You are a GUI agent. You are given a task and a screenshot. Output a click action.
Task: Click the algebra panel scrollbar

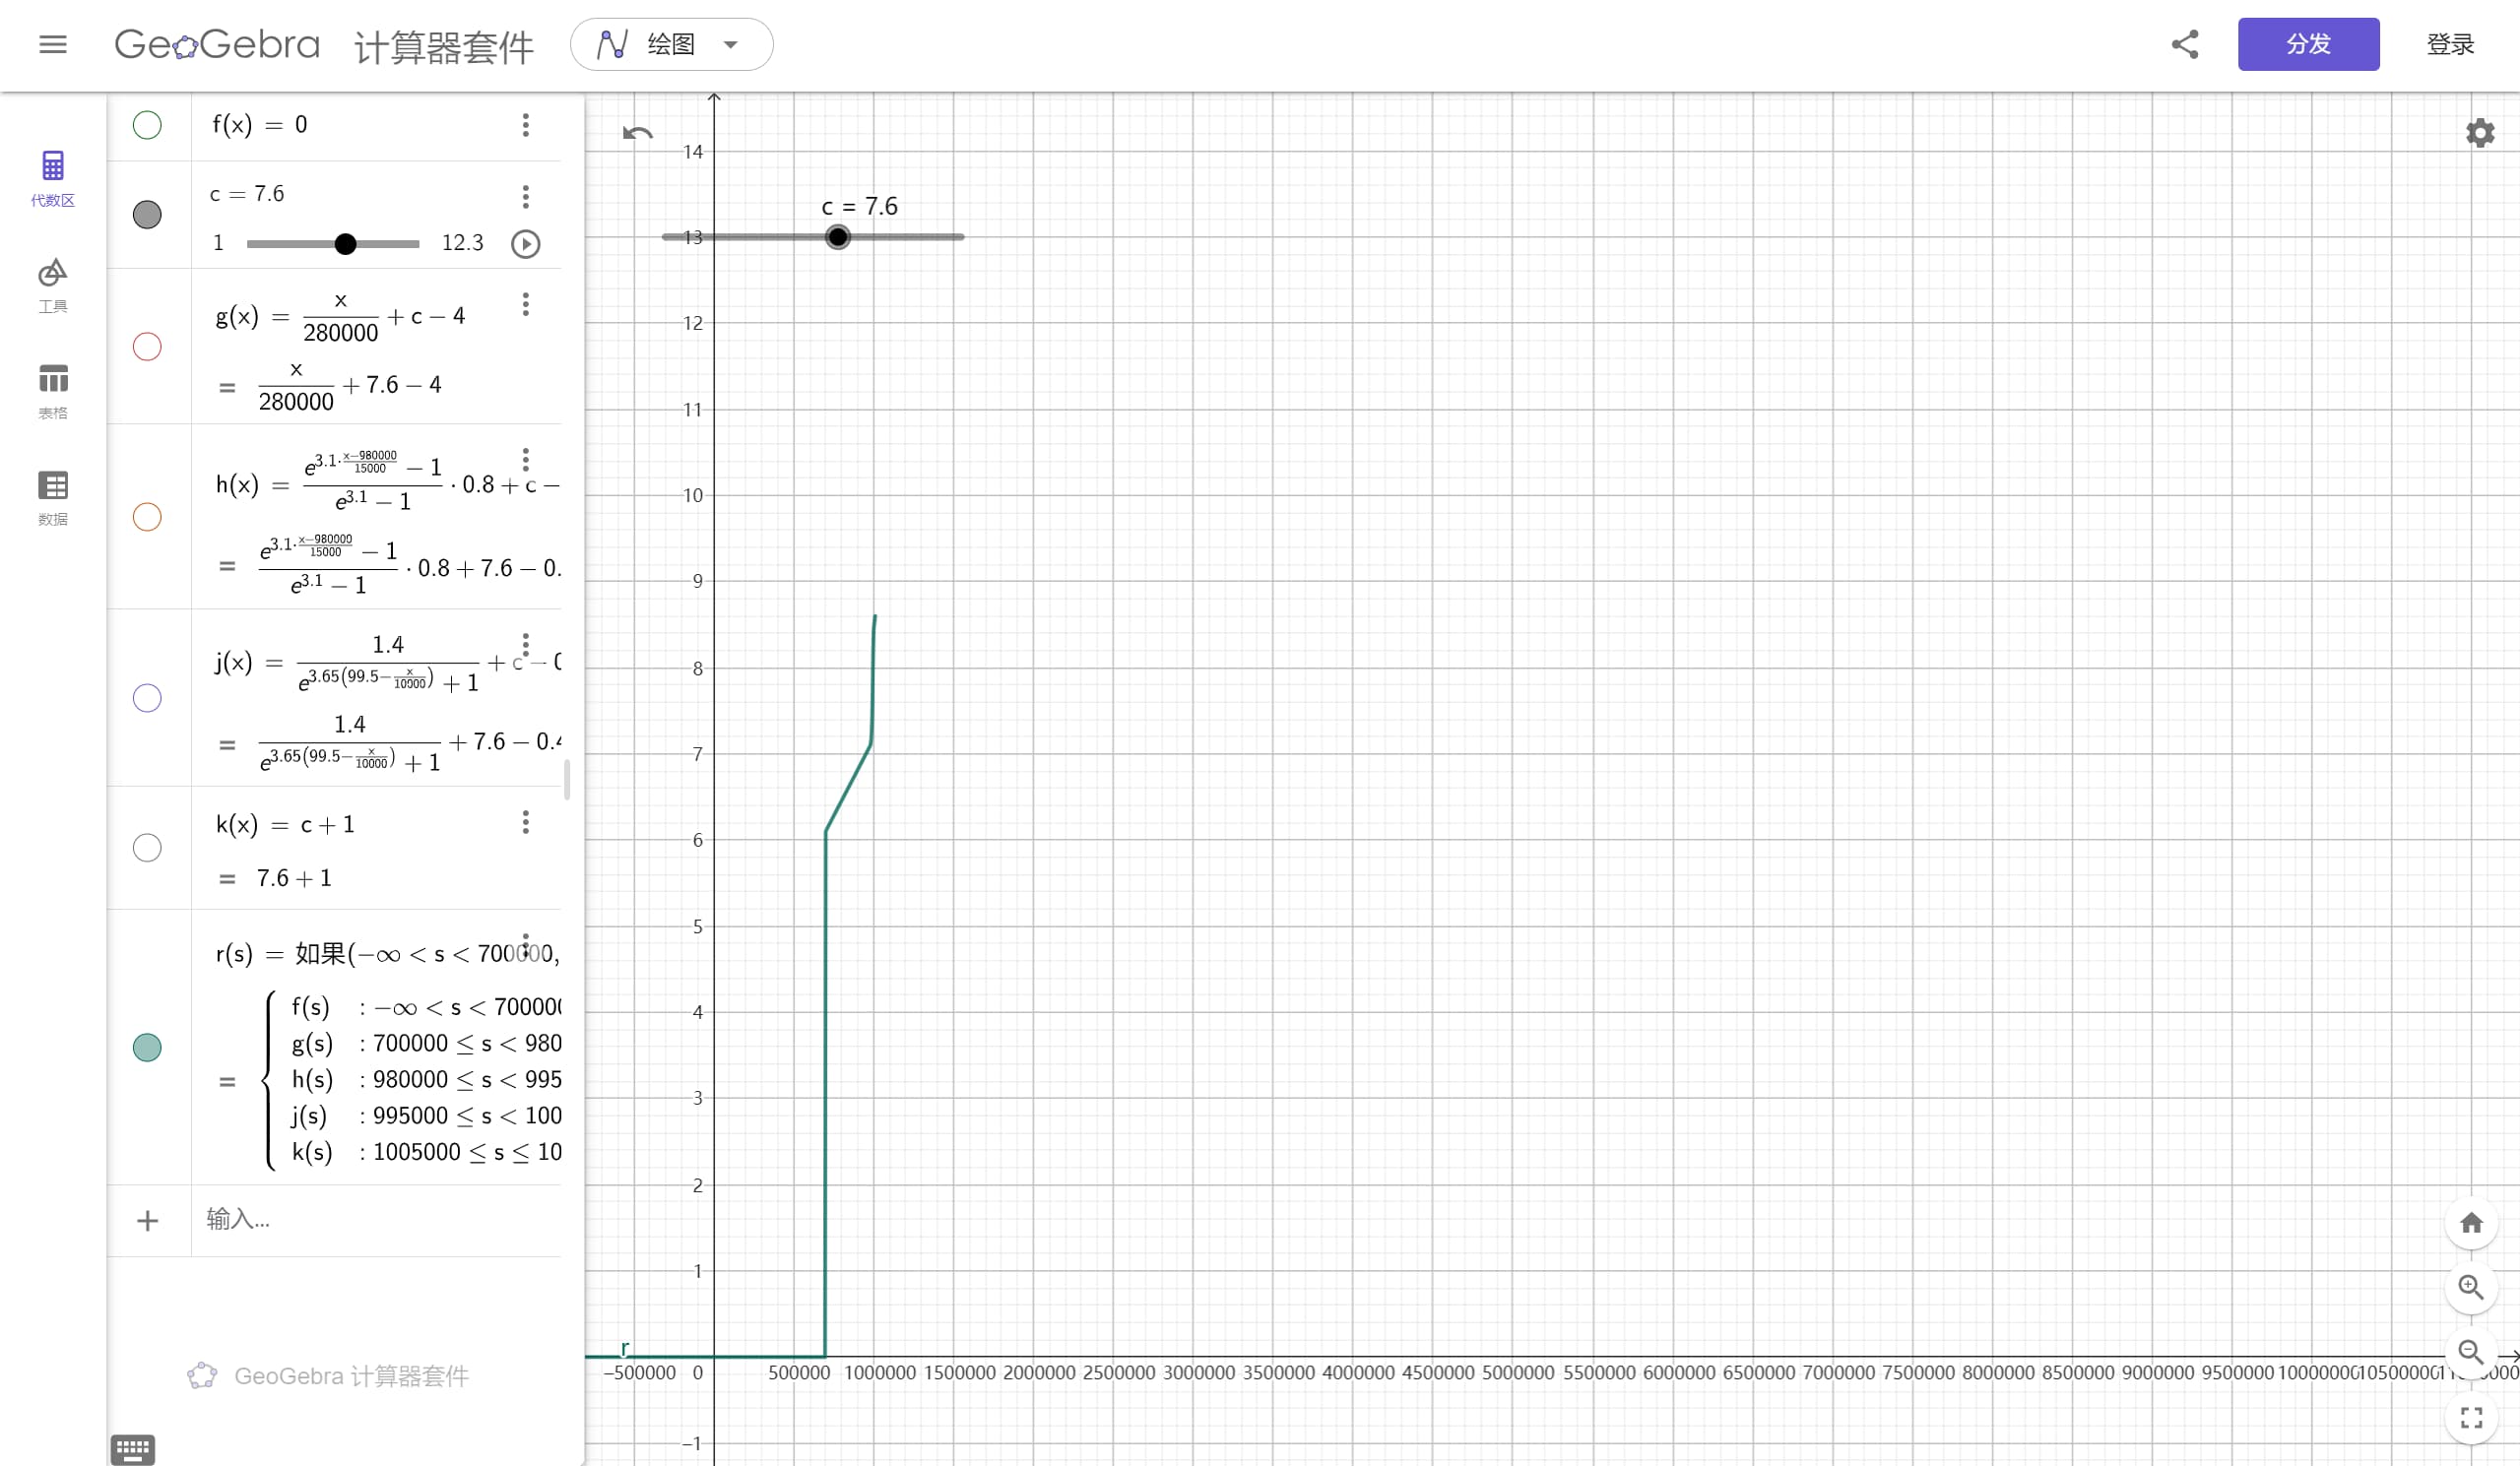(x=567, y=780)
